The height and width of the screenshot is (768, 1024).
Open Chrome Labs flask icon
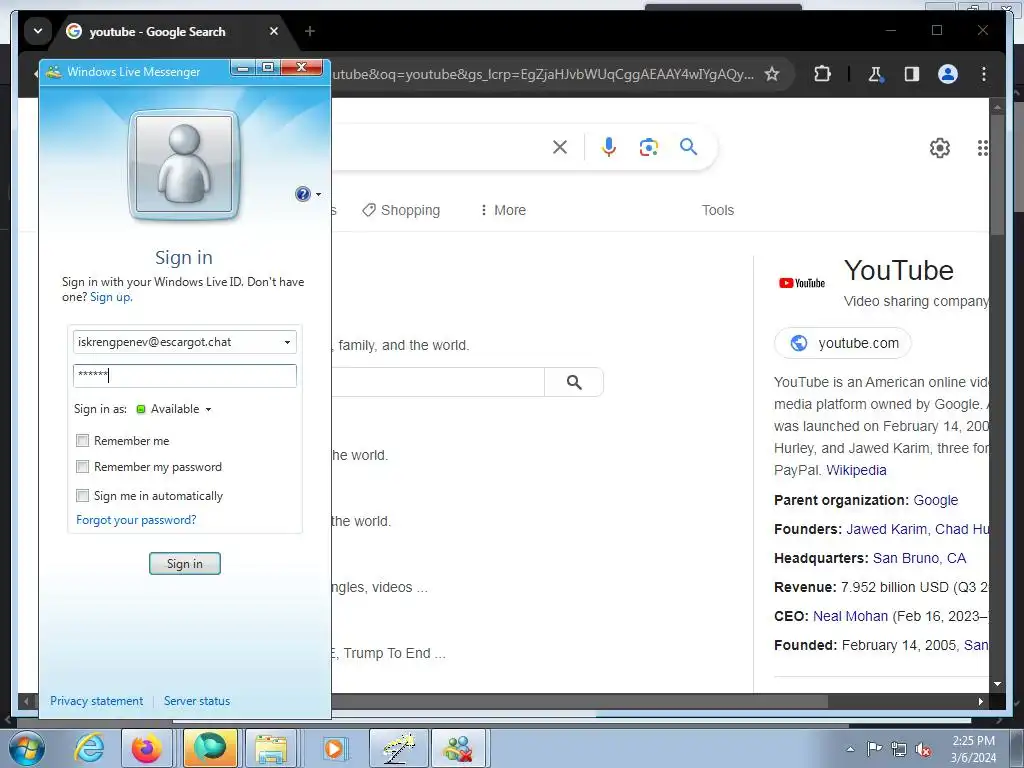click(875, 74)
